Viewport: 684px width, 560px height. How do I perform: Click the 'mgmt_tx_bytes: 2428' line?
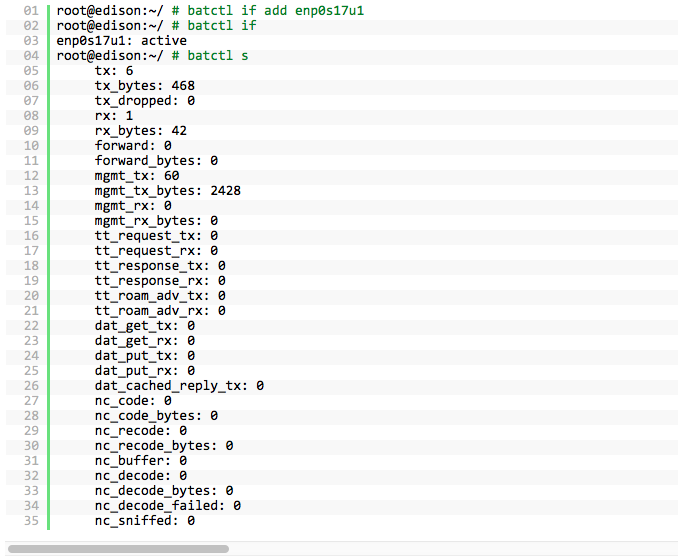coord(168,191)
